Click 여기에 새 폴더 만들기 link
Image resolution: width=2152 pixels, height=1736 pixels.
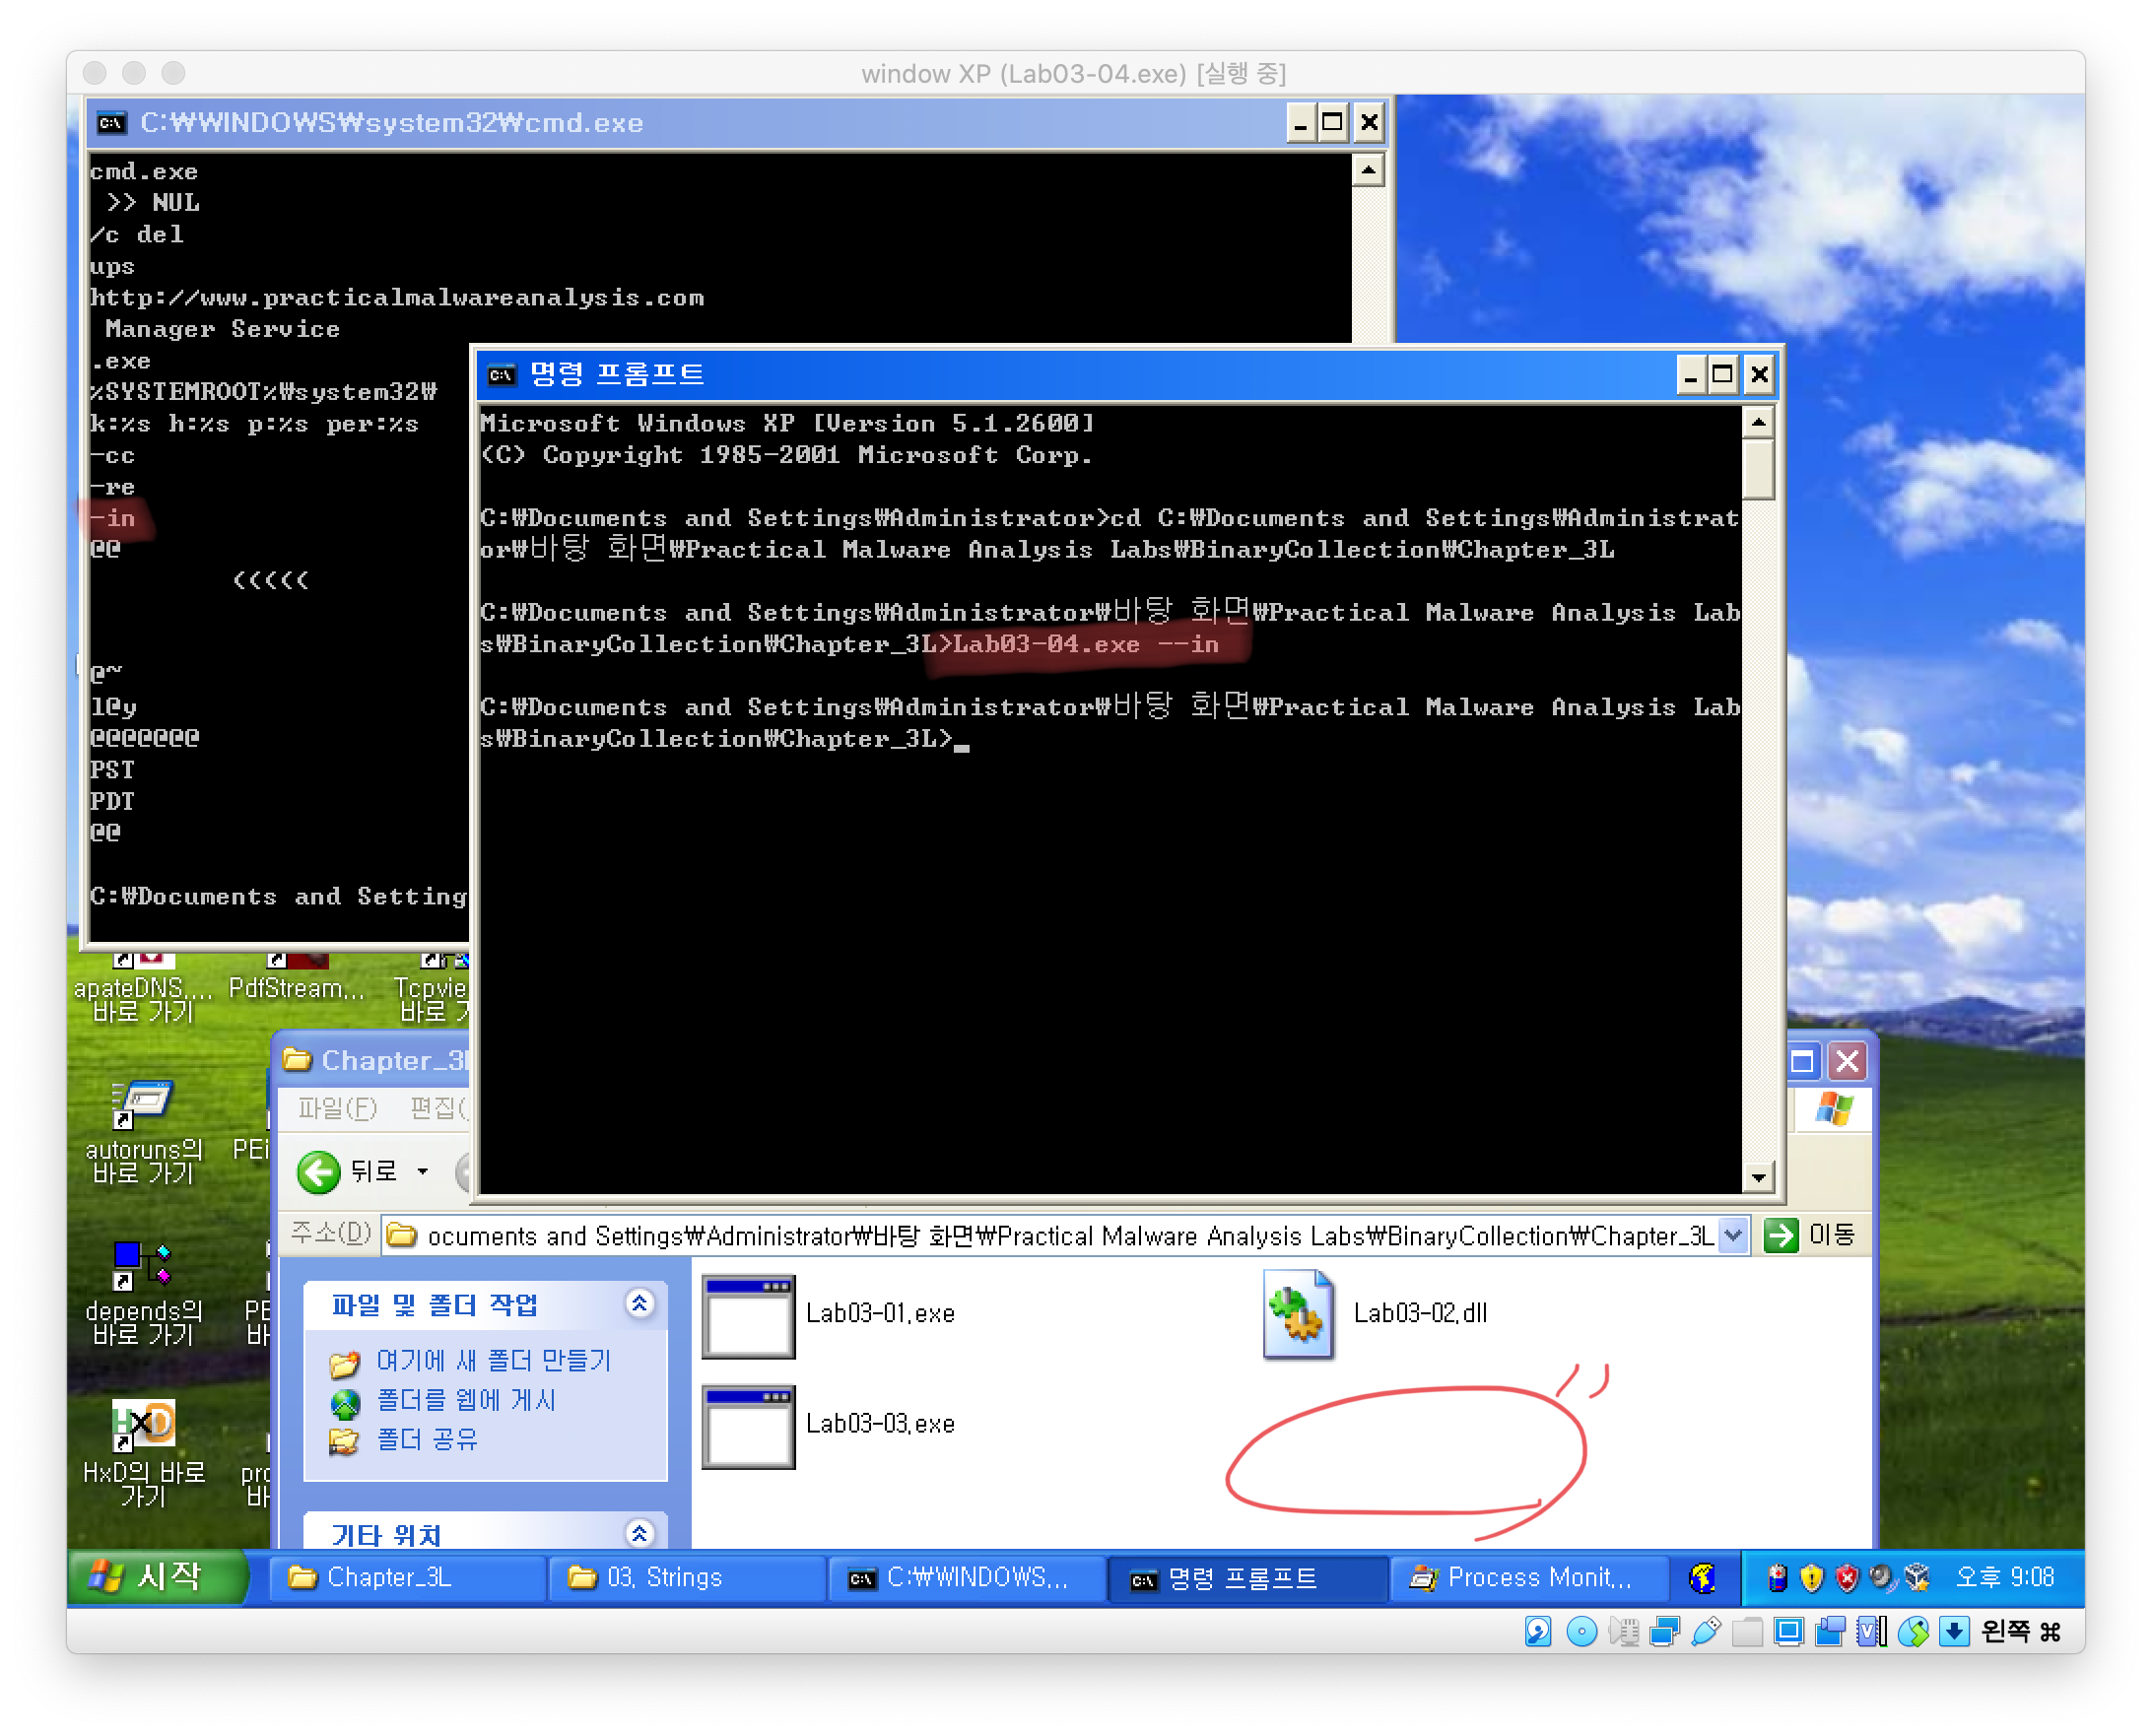(x=493, y=1361)
